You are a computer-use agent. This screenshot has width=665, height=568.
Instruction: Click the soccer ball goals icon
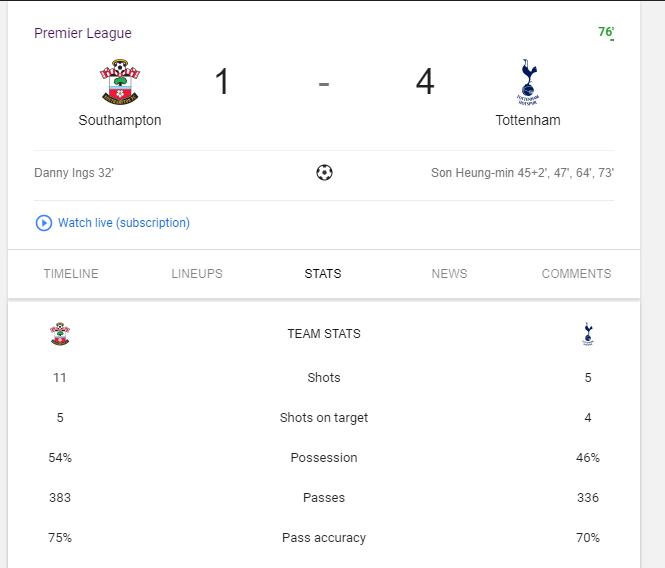coord(324,172)
